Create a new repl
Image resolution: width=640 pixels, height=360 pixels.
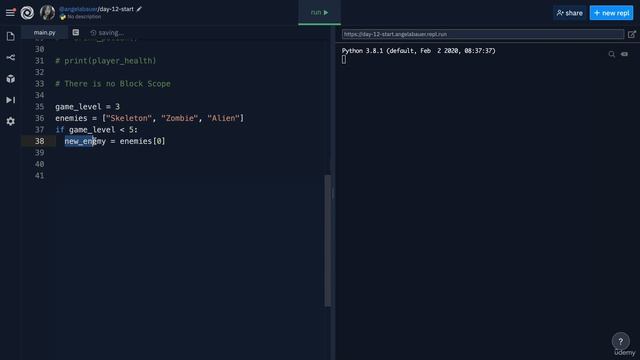(611, 13)
